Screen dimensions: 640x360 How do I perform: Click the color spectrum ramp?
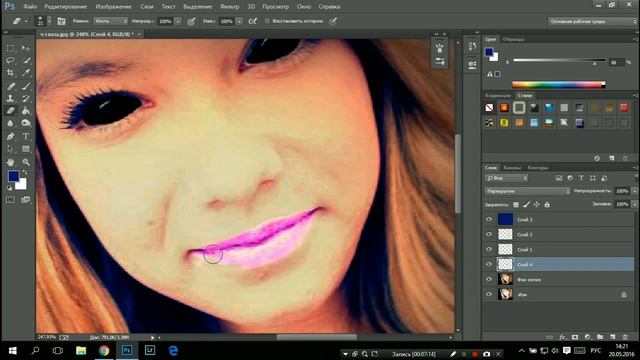tap(558, 85)
